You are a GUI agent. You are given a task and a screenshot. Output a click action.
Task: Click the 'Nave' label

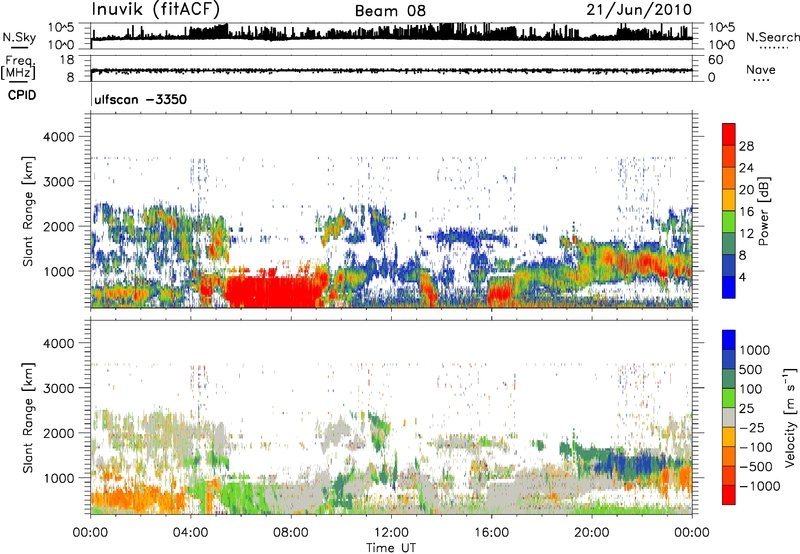click(x=761, y=69)
